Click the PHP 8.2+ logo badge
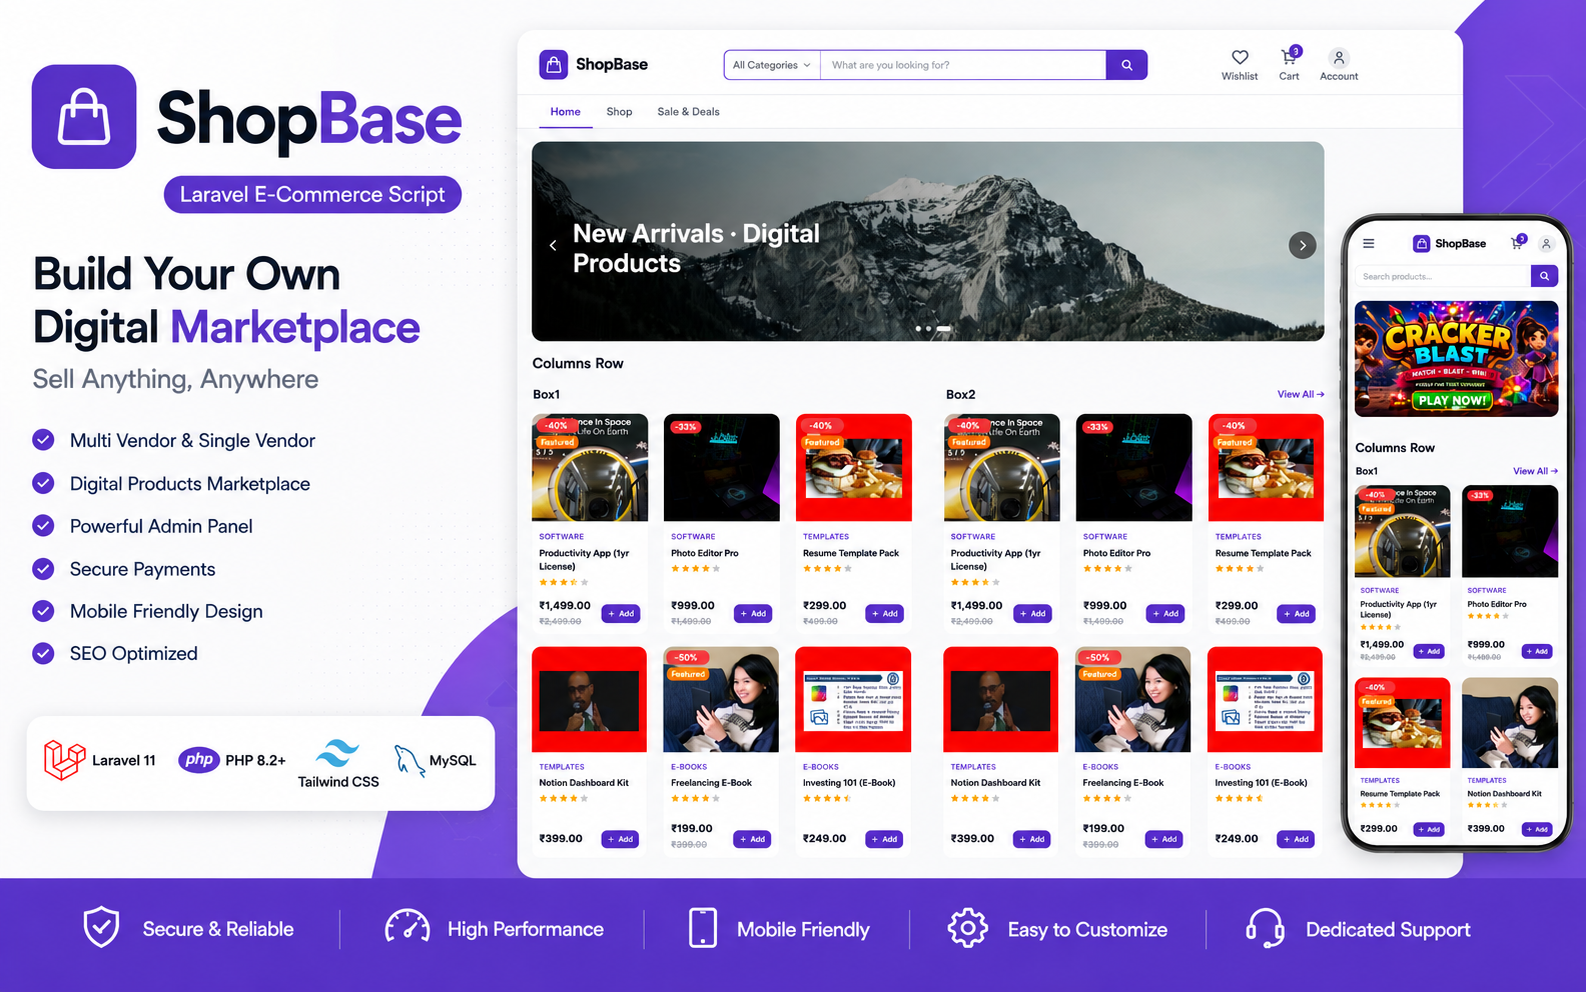 point(199,760)
